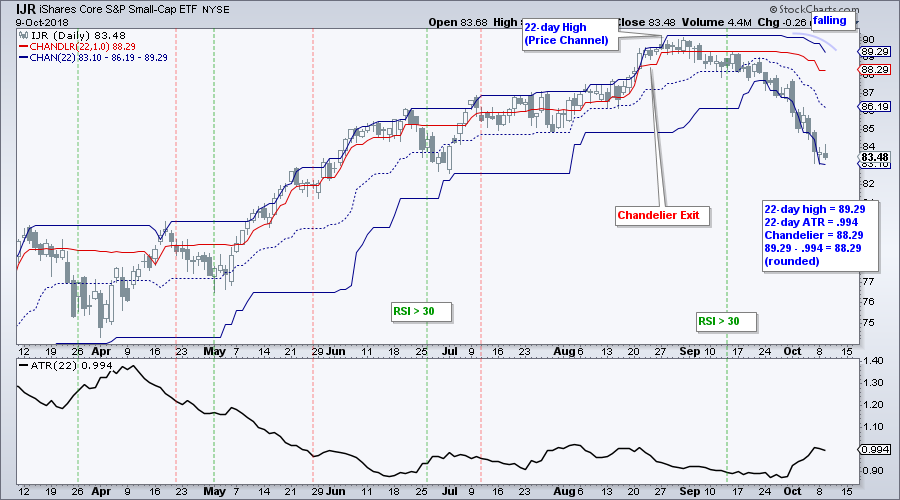Click the 1.40 ATR axis label

click(872, 361)
